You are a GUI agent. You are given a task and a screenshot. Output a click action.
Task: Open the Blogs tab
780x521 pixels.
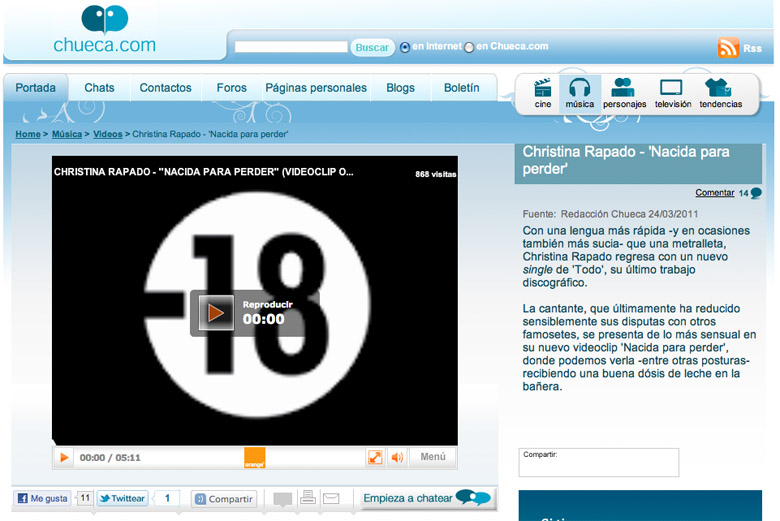pos(400,88)
